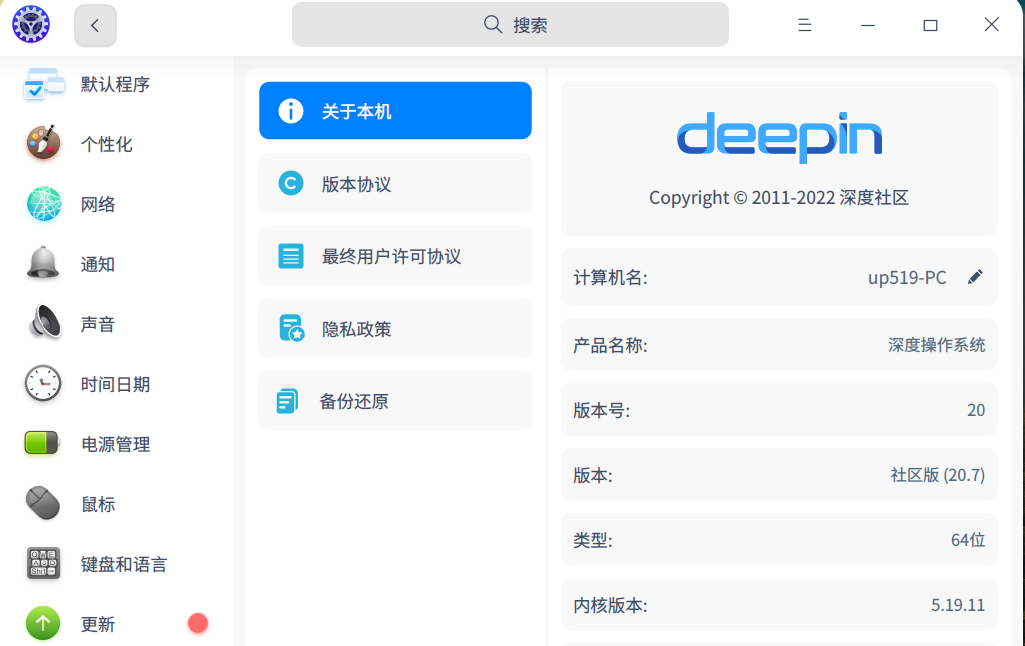Click the 个性化 label in sidebar
This screenshot has width=1025, height=646.
point(107,144)
